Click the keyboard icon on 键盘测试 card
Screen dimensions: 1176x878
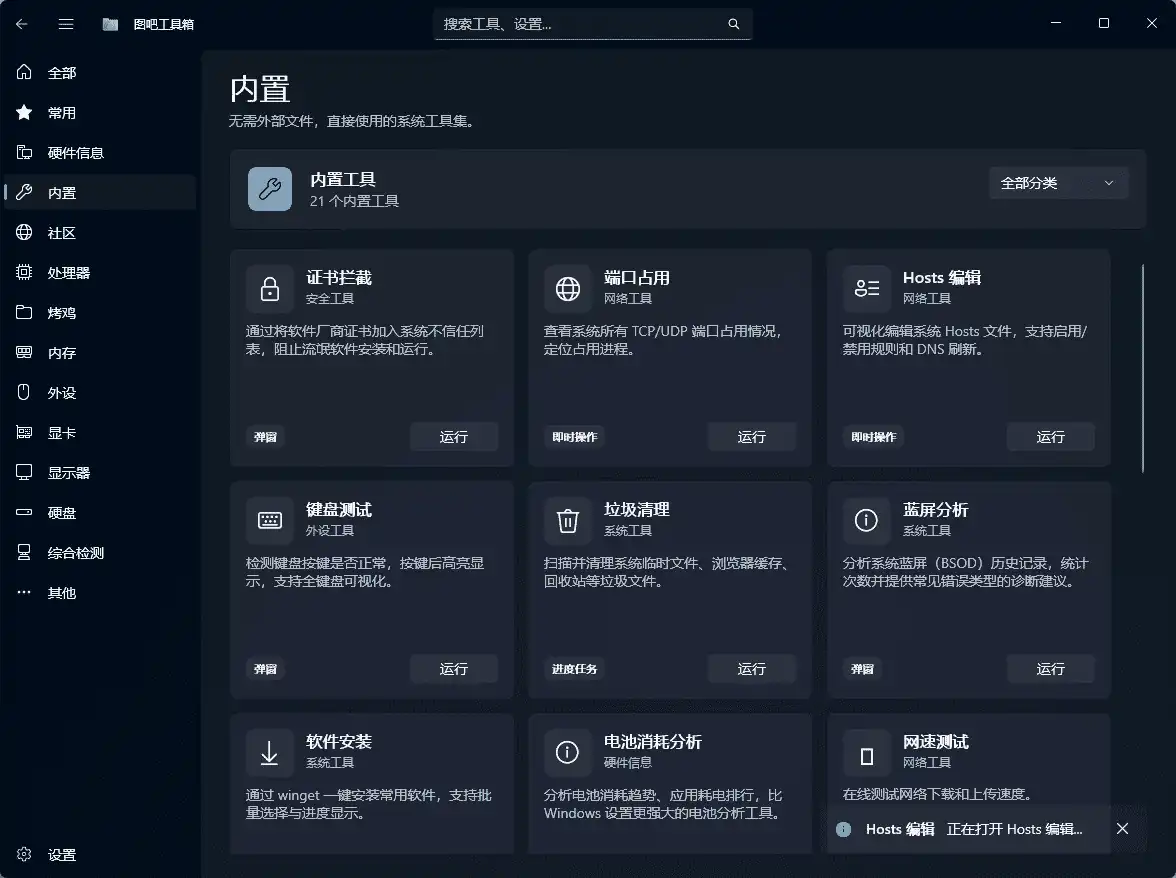pos(269,520)
